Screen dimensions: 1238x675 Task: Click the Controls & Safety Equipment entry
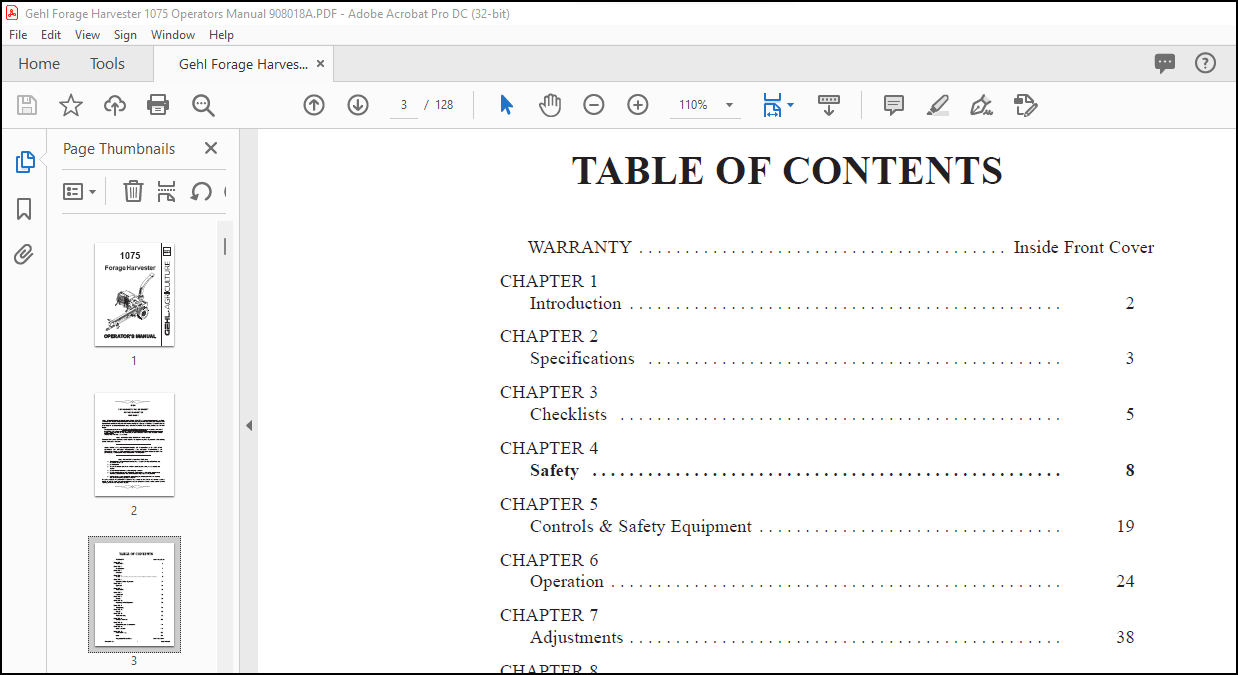[641, 526]
